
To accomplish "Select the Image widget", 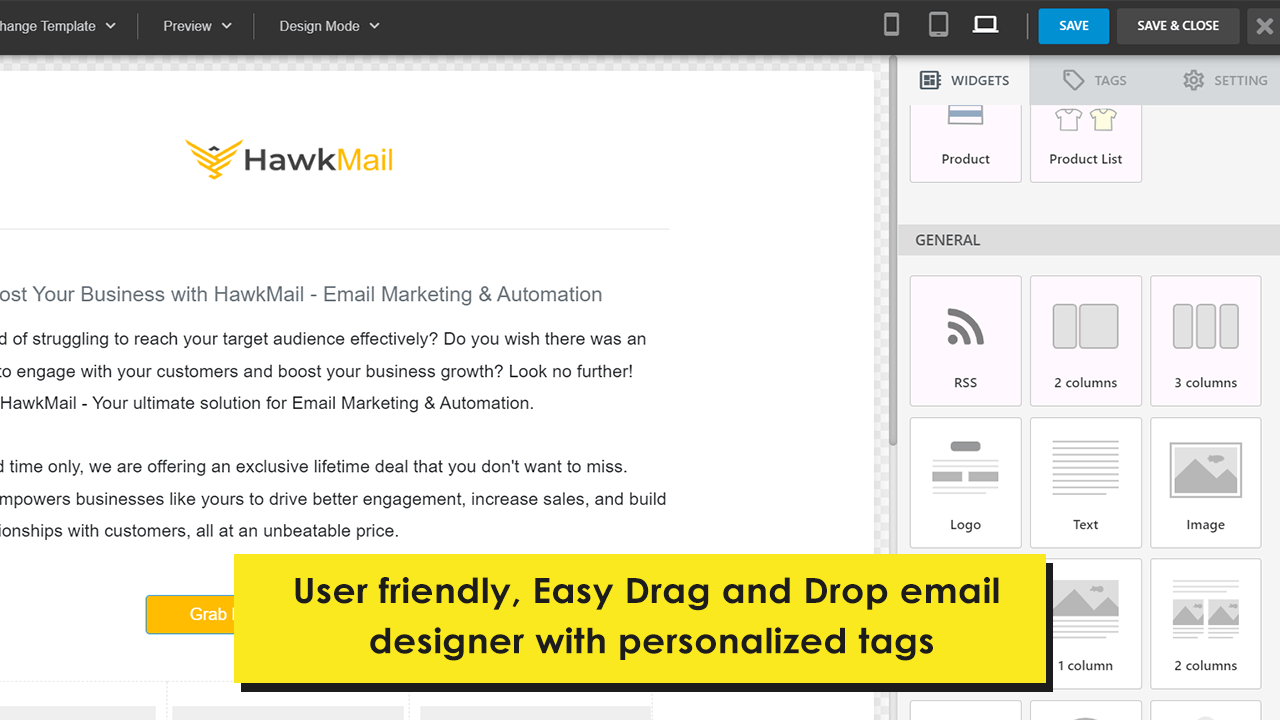I will click(x=1206, y=483).
